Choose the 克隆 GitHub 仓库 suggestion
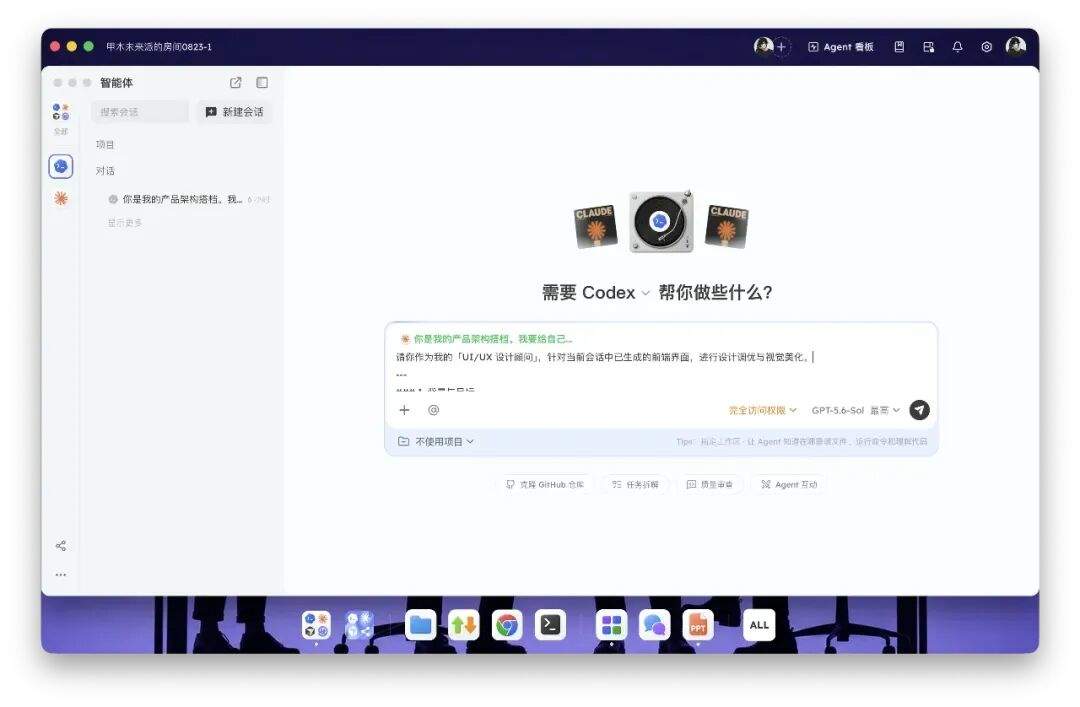1080x707 pixels. 545,484
